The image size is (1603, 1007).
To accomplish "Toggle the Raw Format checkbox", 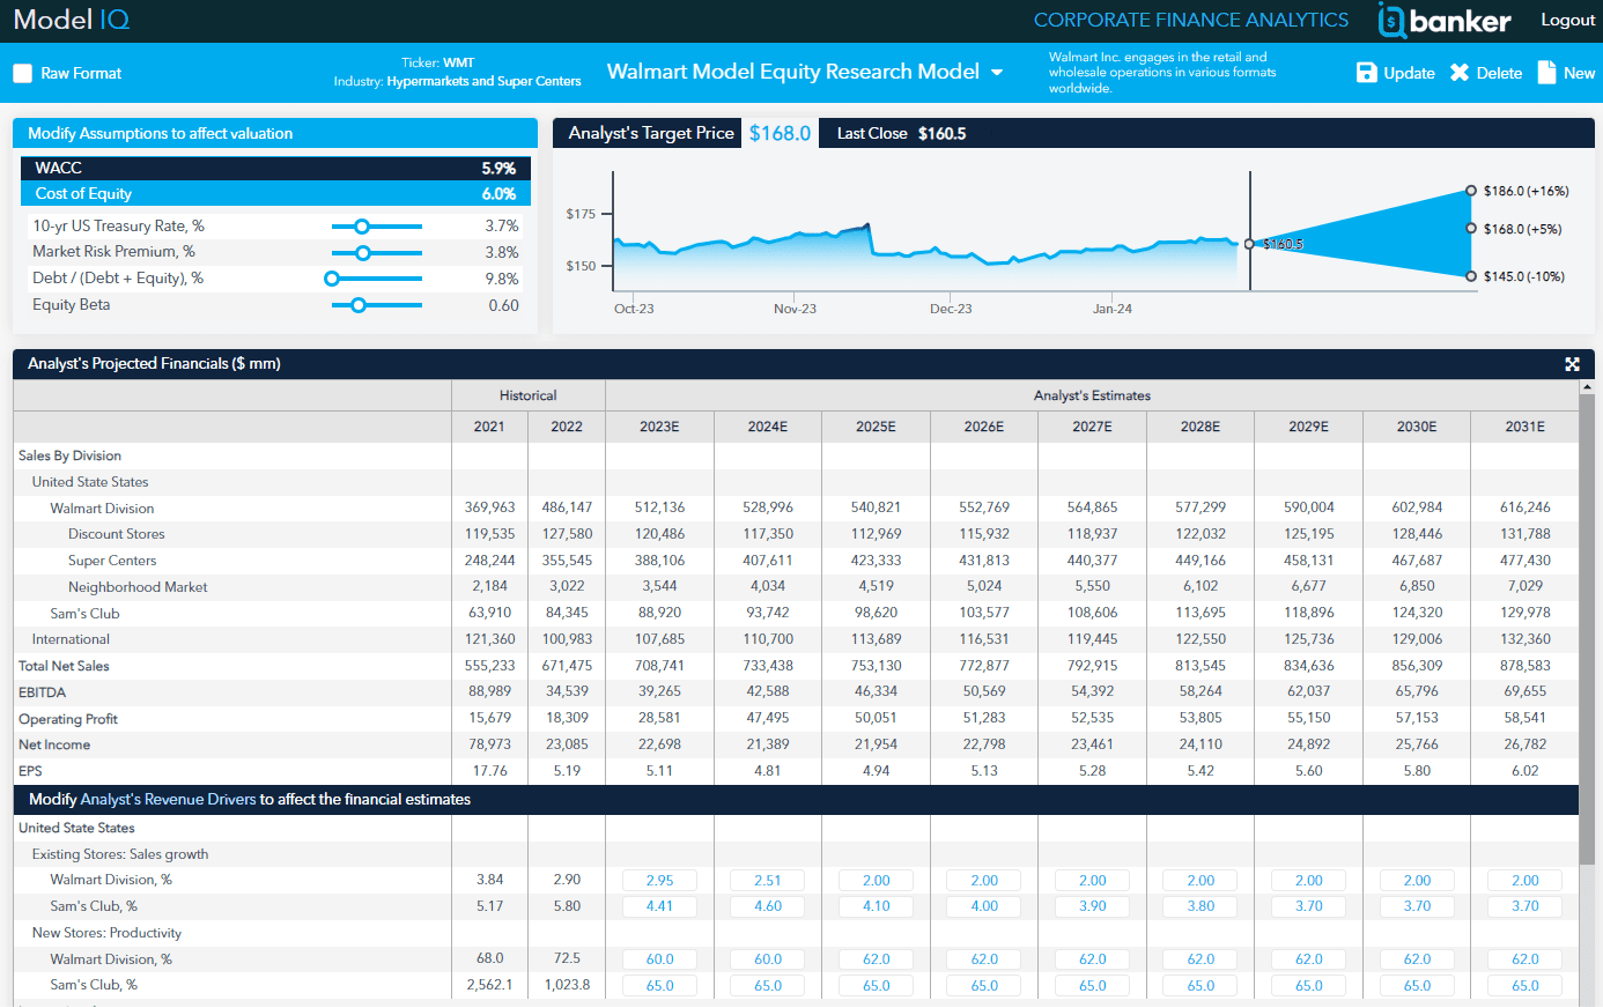I will click(23, 73).
